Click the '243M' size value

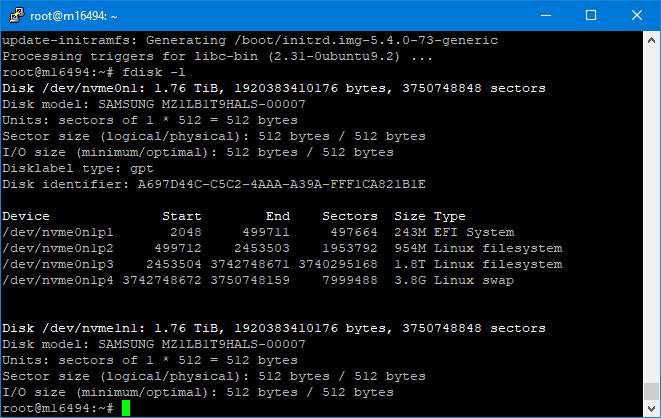tap(410, 232)
